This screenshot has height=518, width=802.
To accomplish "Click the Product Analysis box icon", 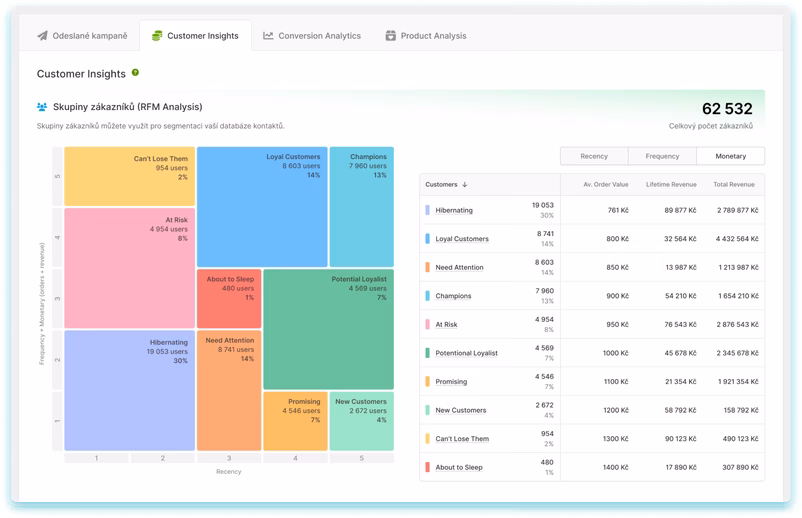I will pos(390,36).
